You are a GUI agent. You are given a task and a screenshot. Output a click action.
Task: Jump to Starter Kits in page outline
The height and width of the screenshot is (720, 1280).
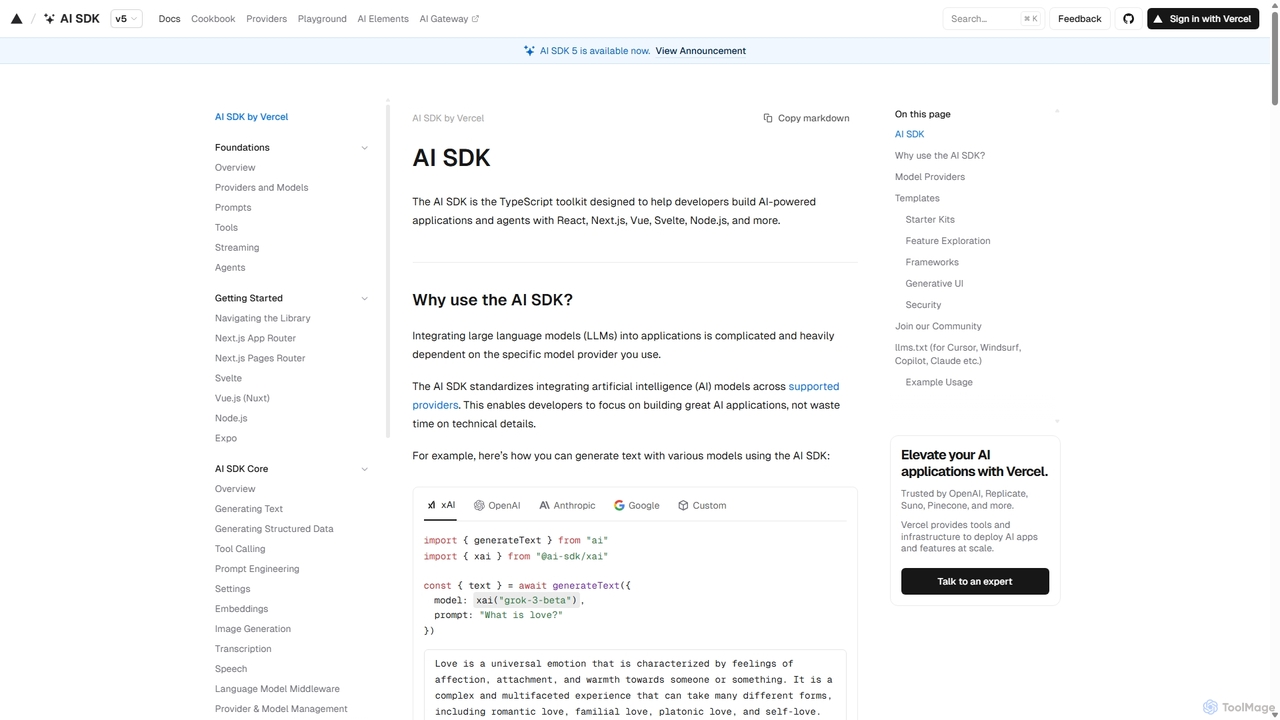click(930, 220)
